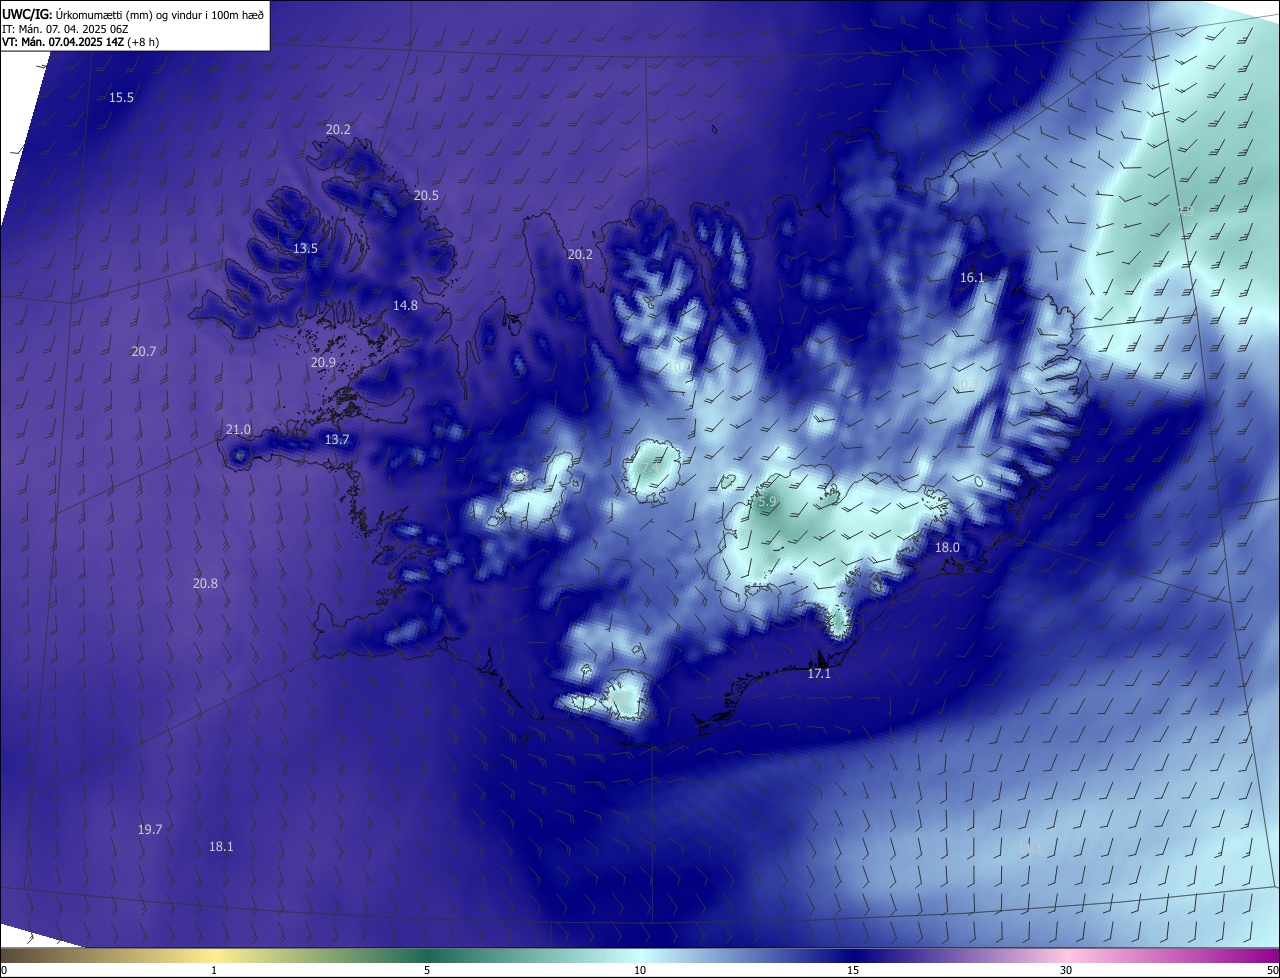Click the 20.9 value label

point(323,362)
